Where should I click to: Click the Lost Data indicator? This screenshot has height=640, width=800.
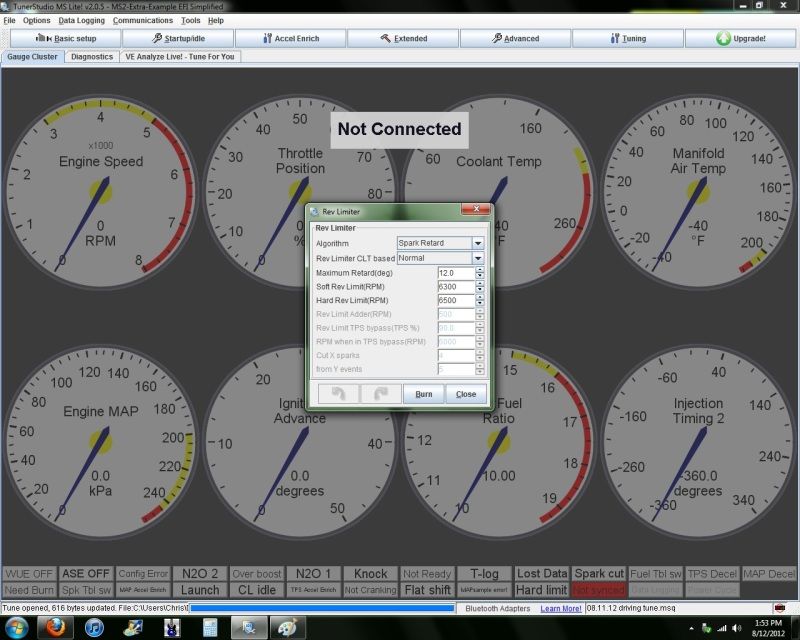coord(541,574)
